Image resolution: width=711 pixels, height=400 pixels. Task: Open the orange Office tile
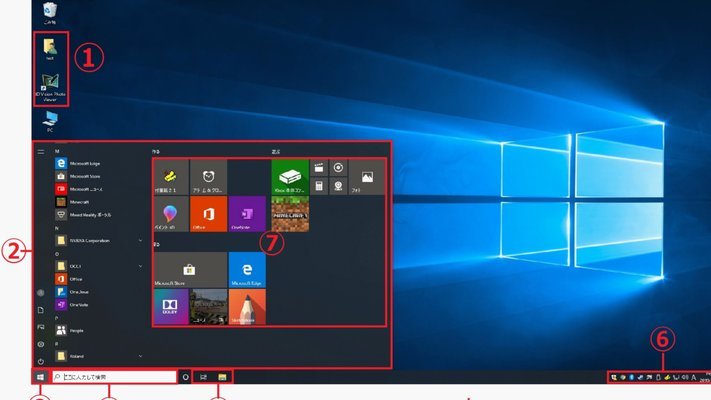209,214
